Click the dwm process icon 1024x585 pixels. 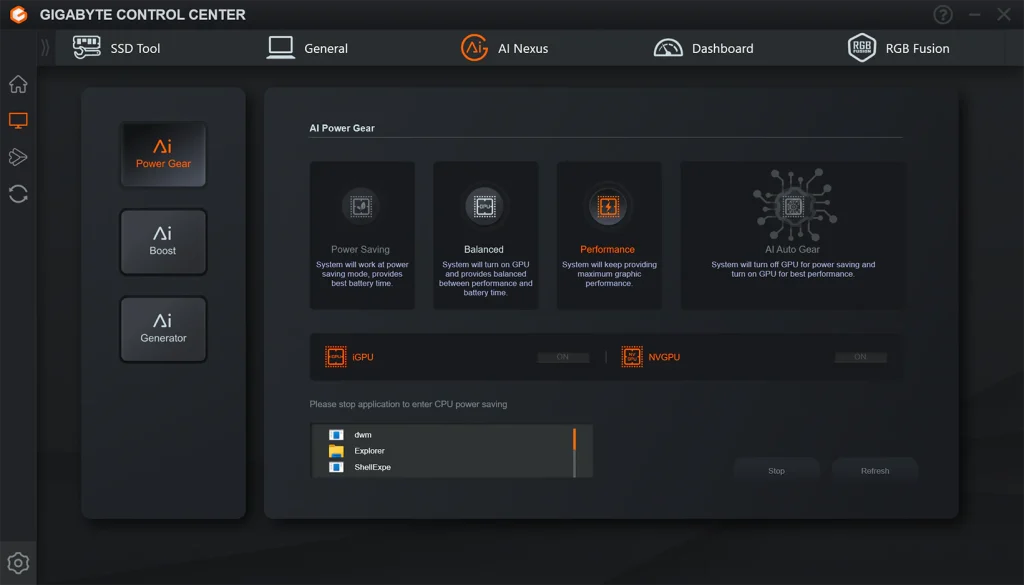[x=336, y=435]
